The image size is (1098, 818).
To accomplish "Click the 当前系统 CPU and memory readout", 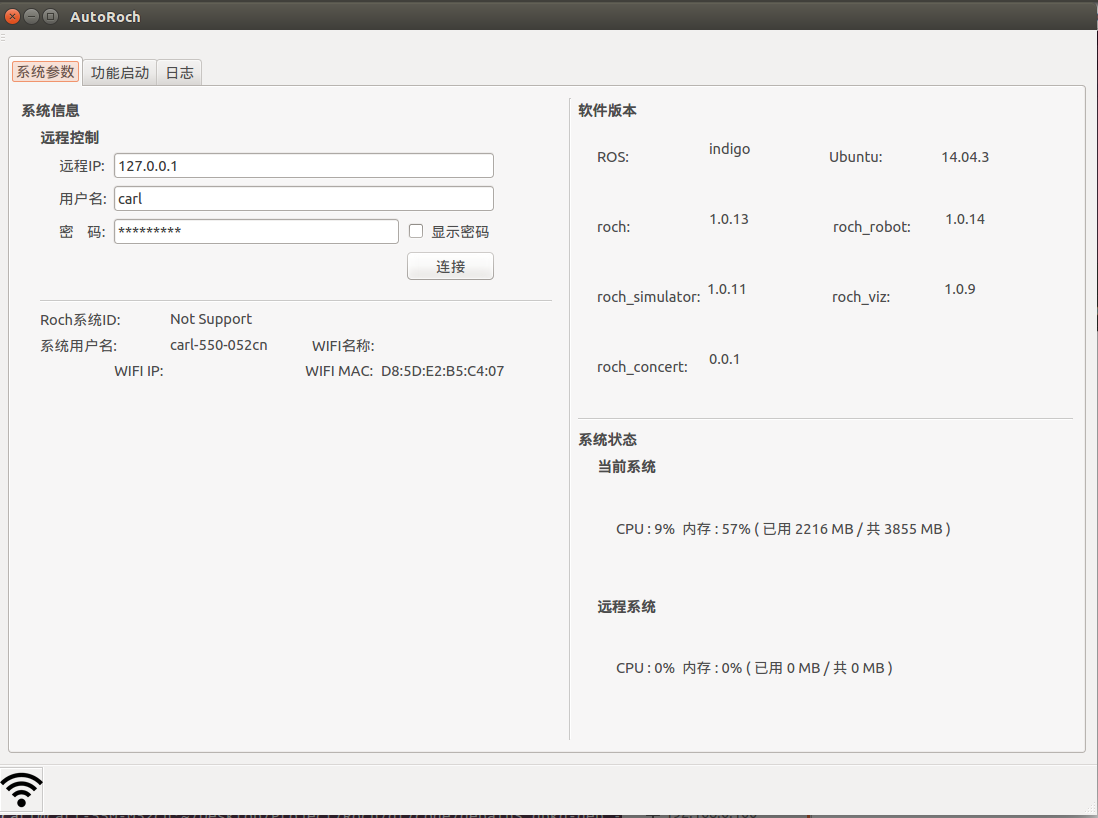I will (783, 529).
